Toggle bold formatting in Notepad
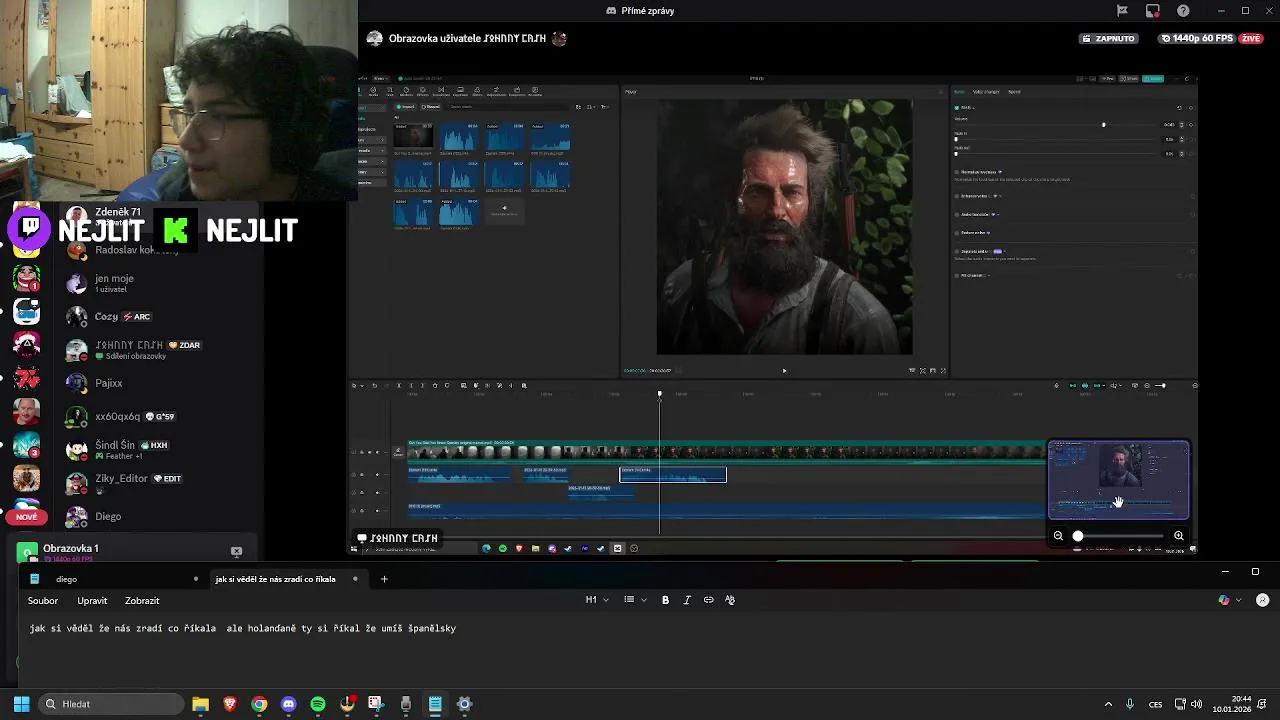Screen dimensions: 1280x720 click(665, 600)
